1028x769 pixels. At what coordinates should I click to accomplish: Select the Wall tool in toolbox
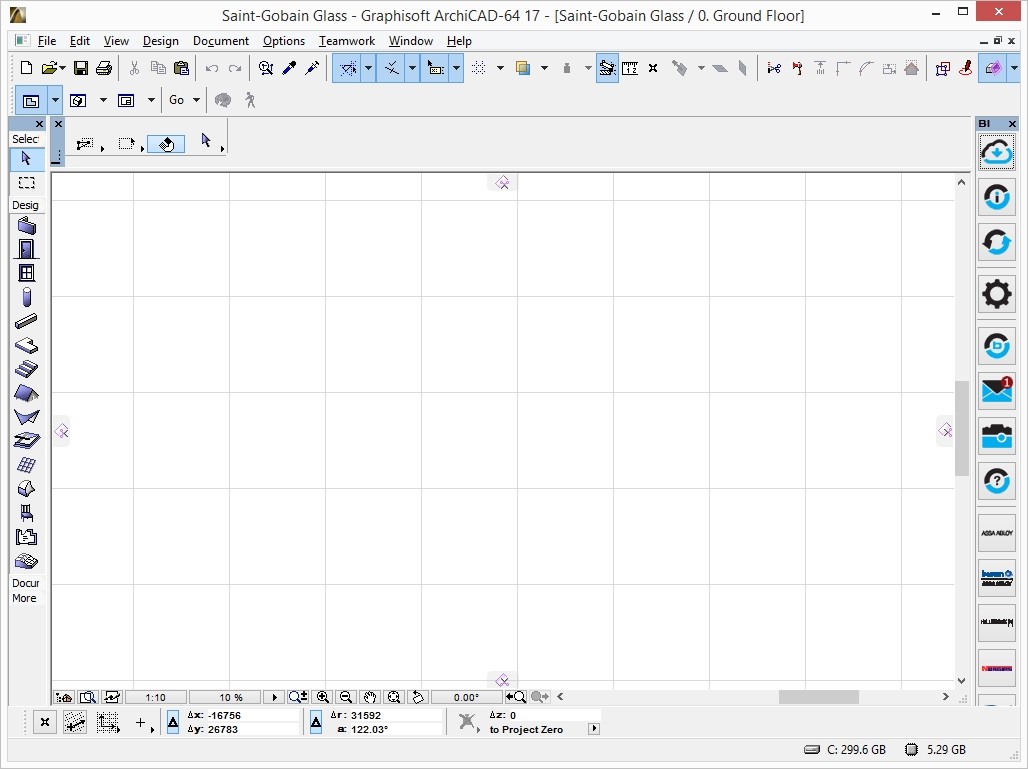[26, 227]
